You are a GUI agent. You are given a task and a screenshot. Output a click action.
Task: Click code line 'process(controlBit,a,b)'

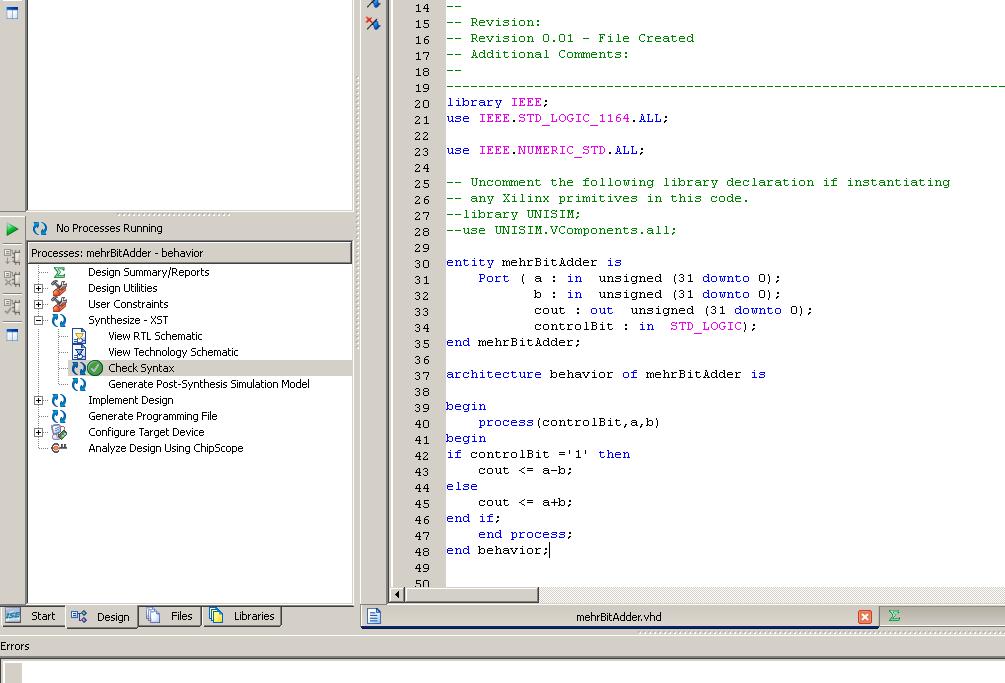pyautogui.click(x=569, y=423)
